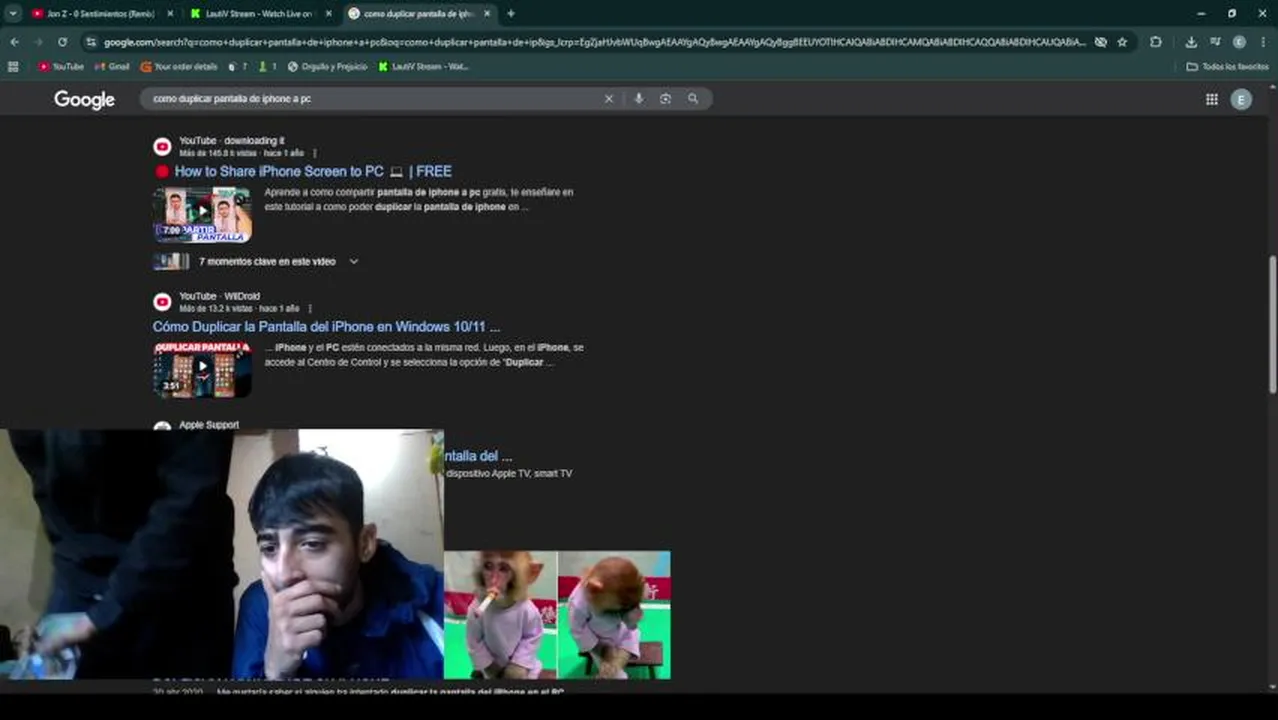The image size is (1278, 720).
Task: Open Chrome downloads
Action: click(x=1191, y=42)
